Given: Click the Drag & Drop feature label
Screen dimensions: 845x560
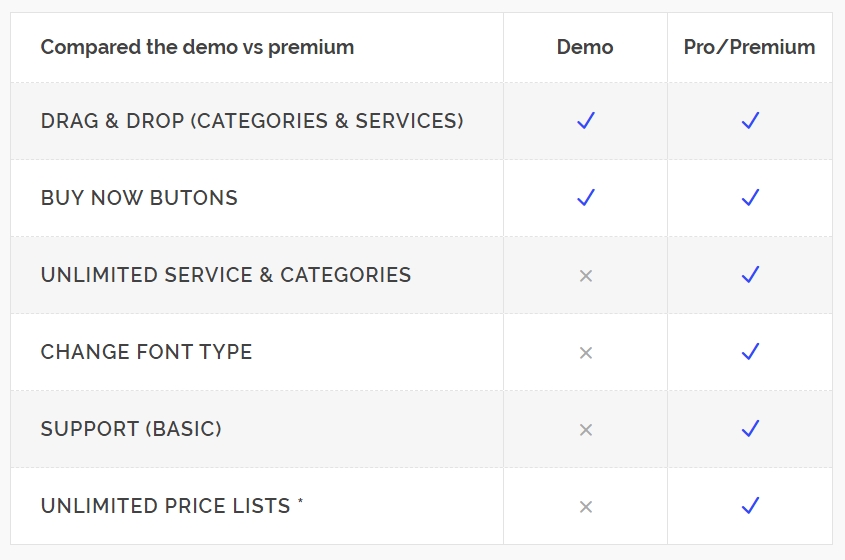Looking at the screenshot, I should click(252, 121).
